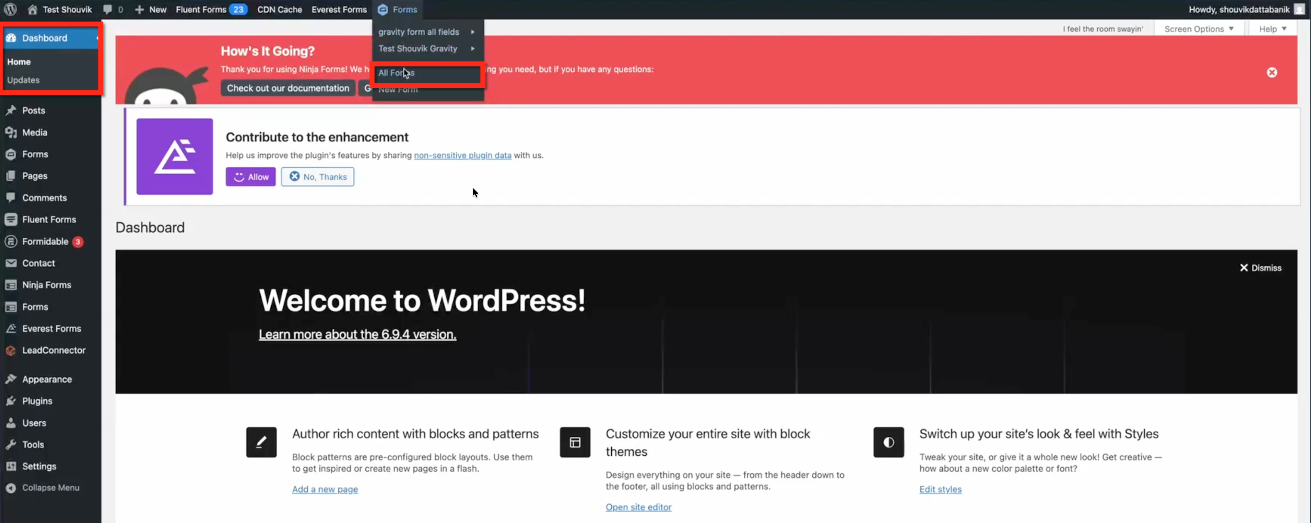Select New Form in the dropdown menu
The image size is (1311, 523).
[428, 90]
